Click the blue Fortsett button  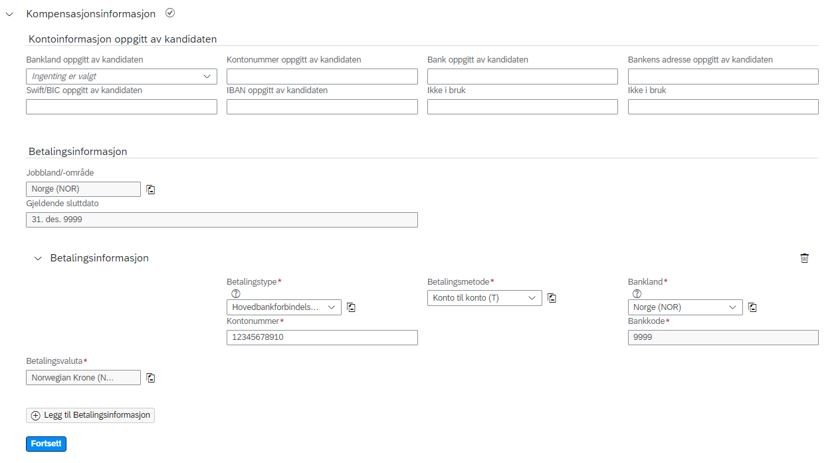pos(46,444)
